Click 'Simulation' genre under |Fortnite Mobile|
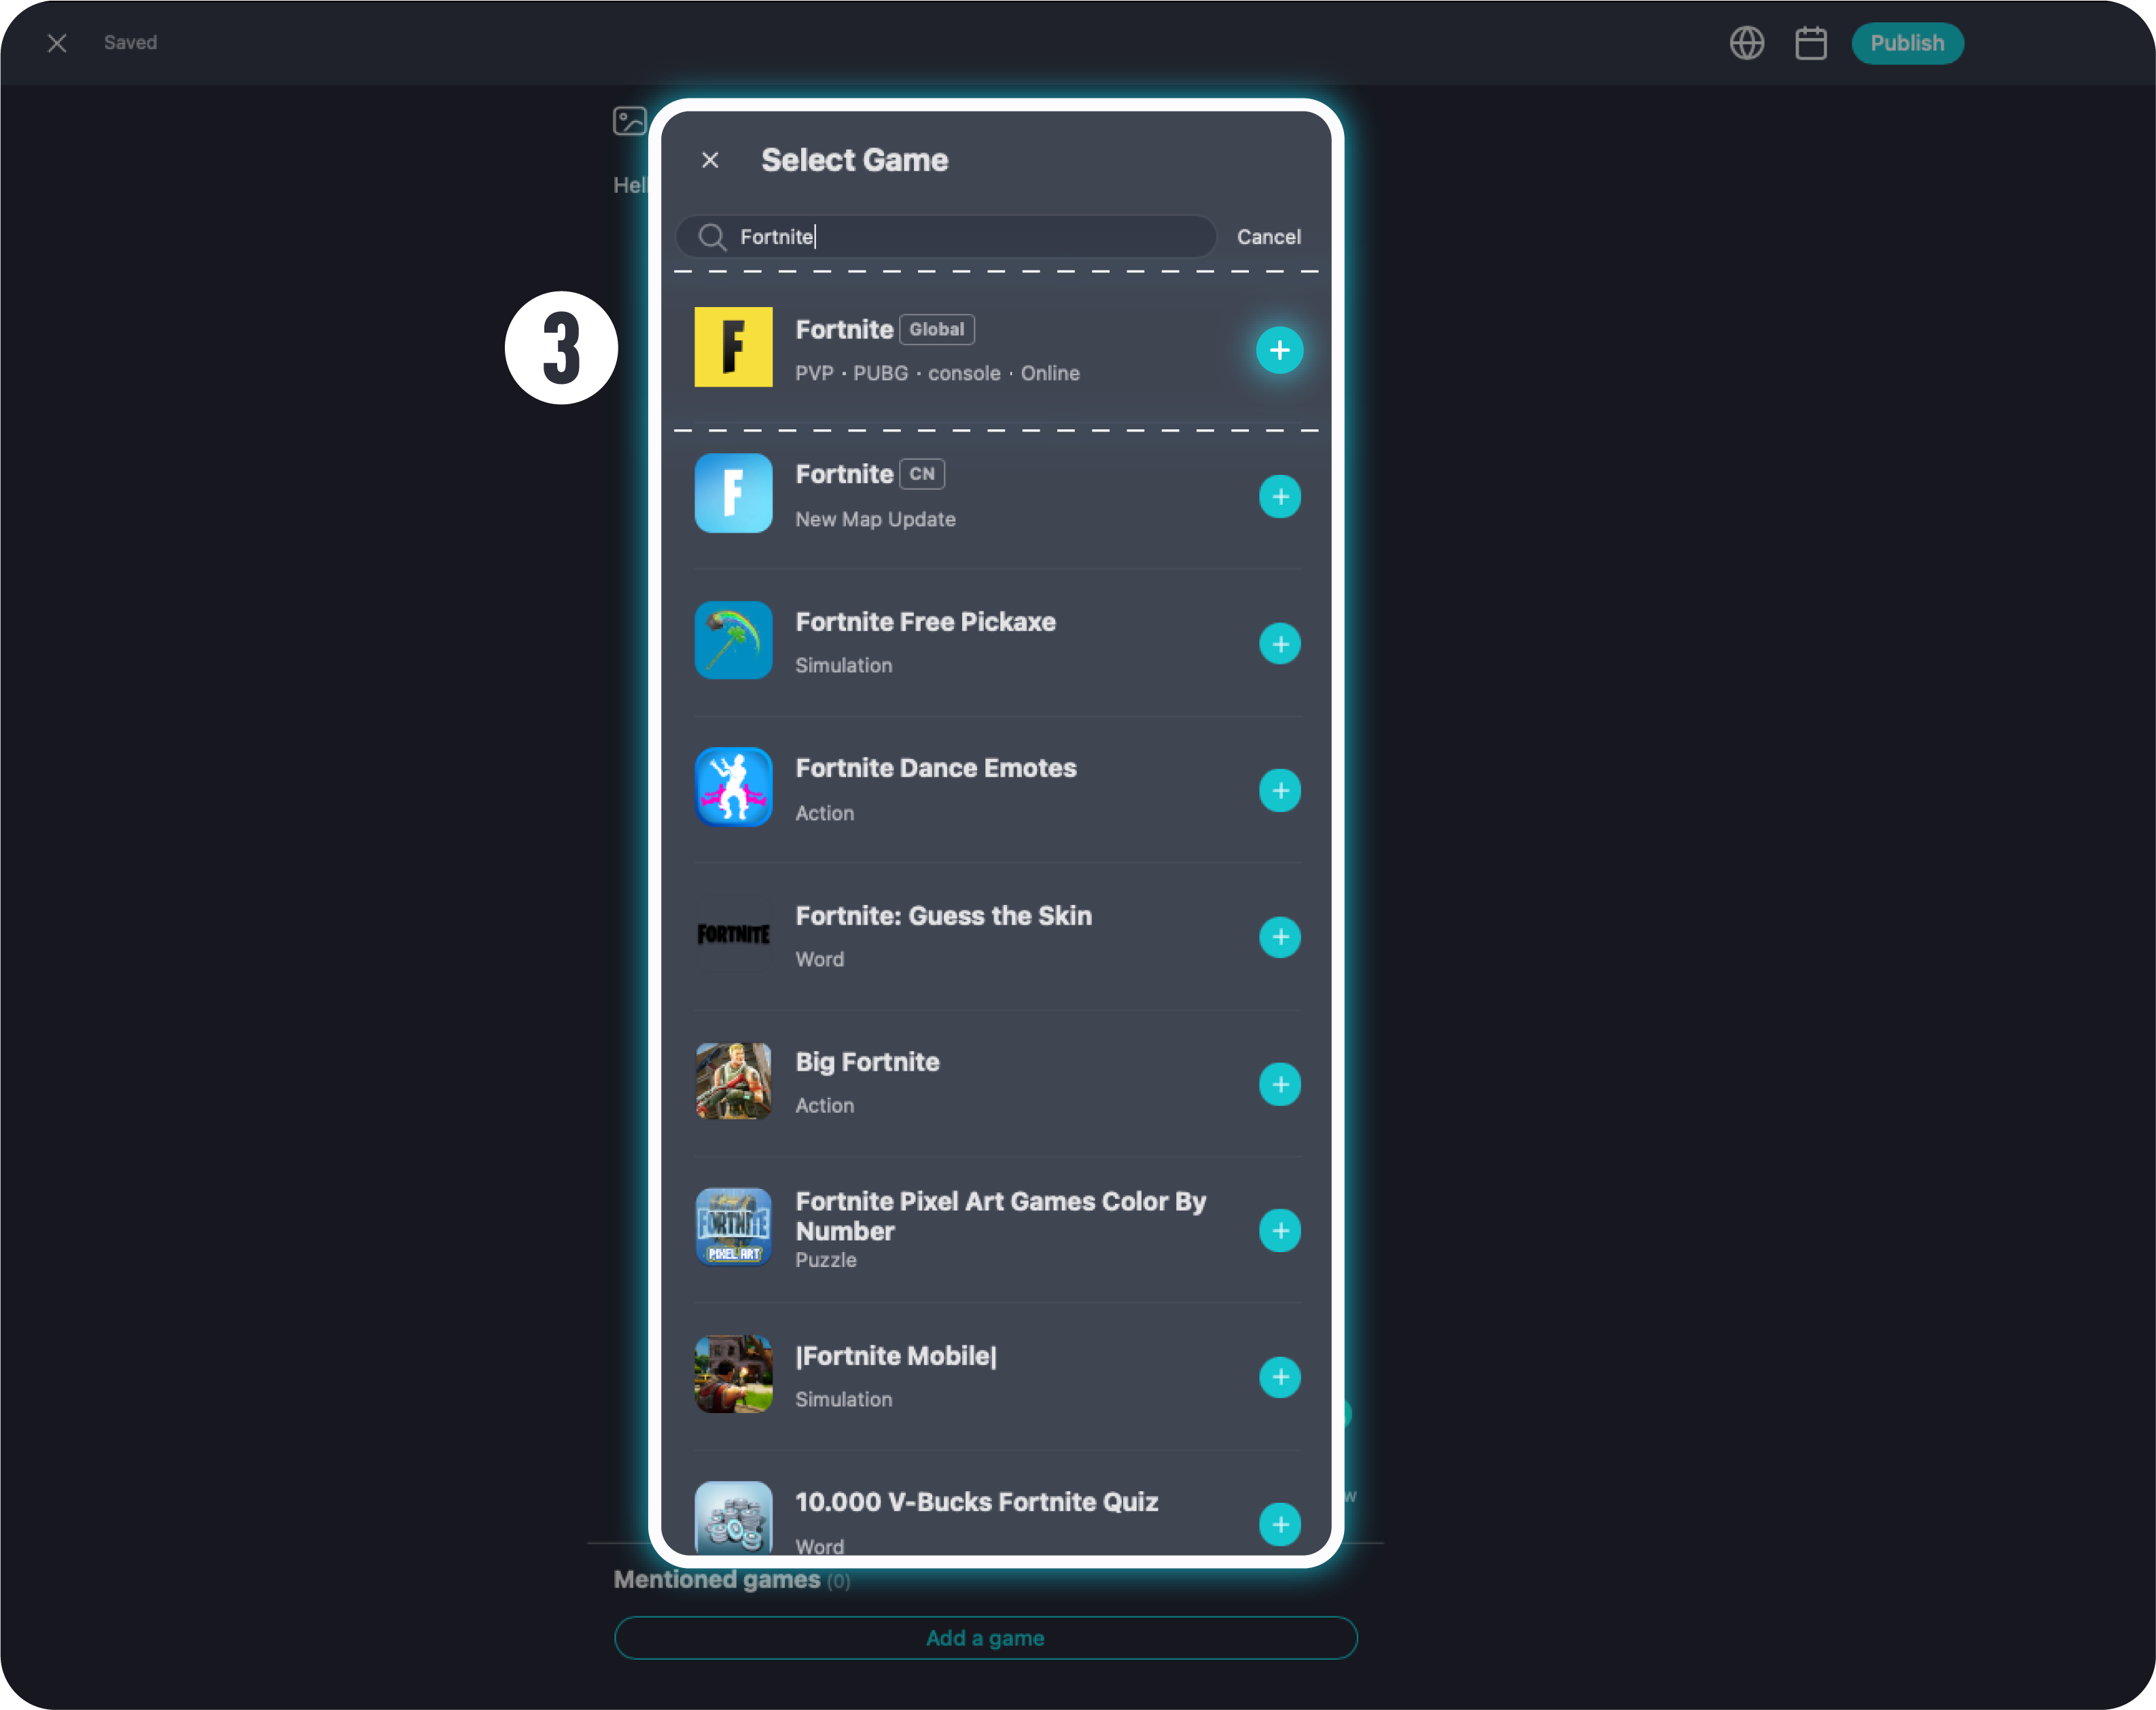Screen dimensions: 2156x1710 [x=843, y=1399]
